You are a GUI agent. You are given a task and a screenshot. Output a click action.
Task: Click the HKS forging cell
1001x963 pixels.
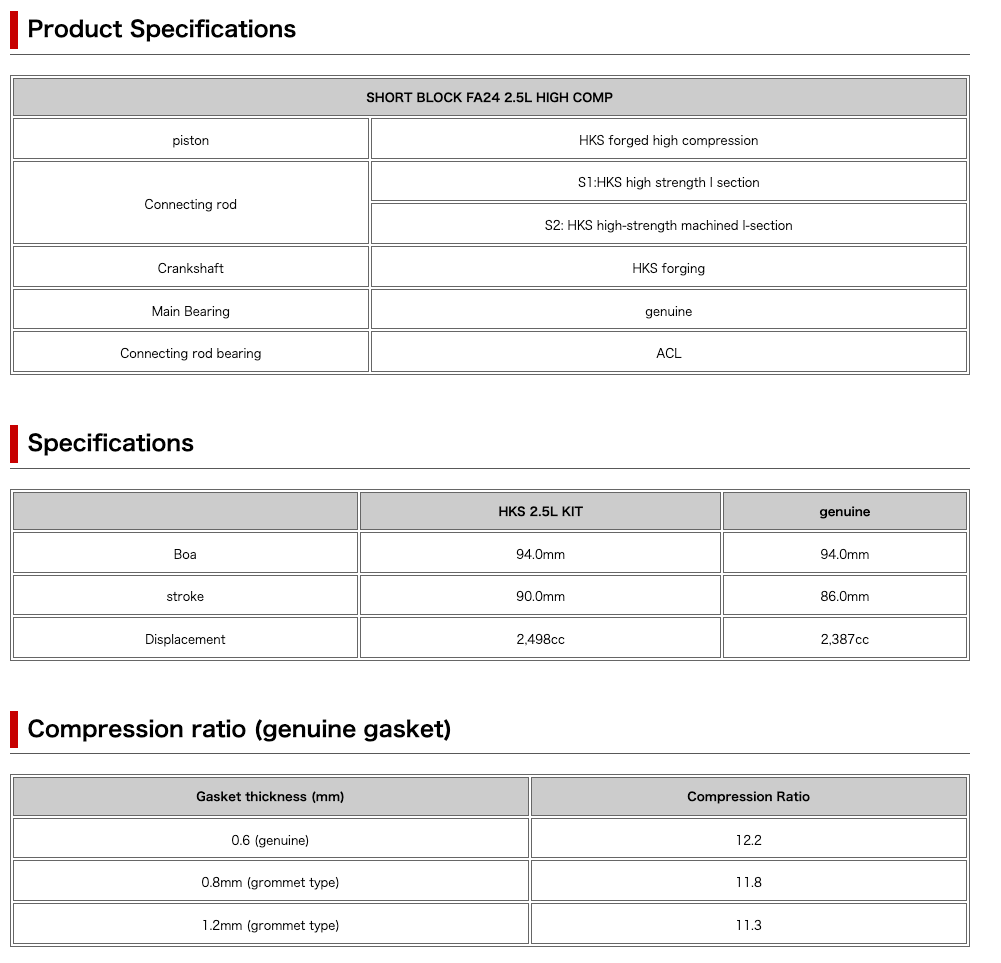[x=668, y=268]
